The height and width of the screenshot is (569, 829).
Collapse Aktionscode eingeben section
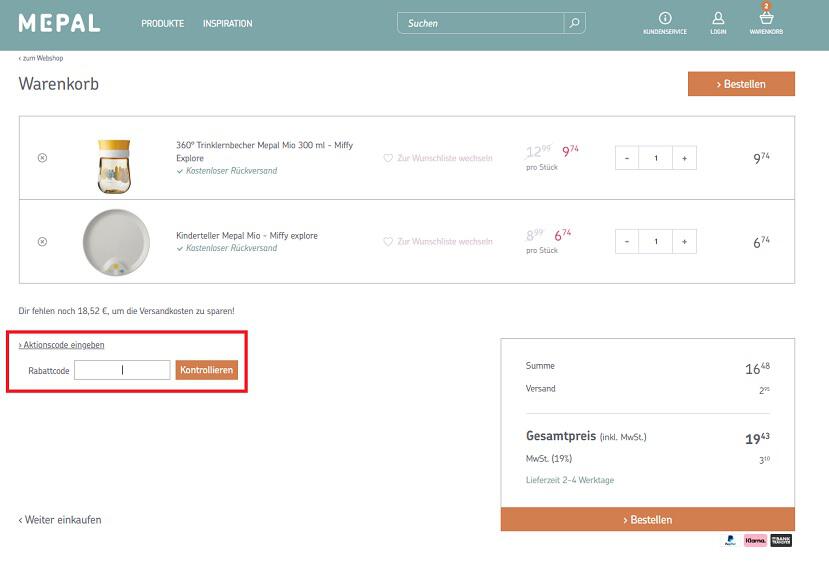coord(61,345)
